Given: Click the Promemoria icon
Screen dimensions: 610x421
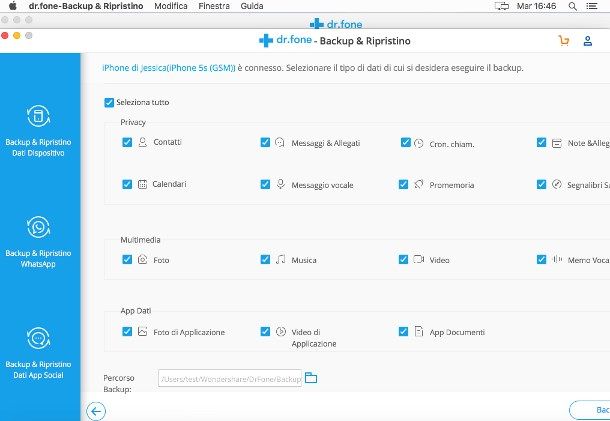Looking at the screenshot, I should 419,184.
